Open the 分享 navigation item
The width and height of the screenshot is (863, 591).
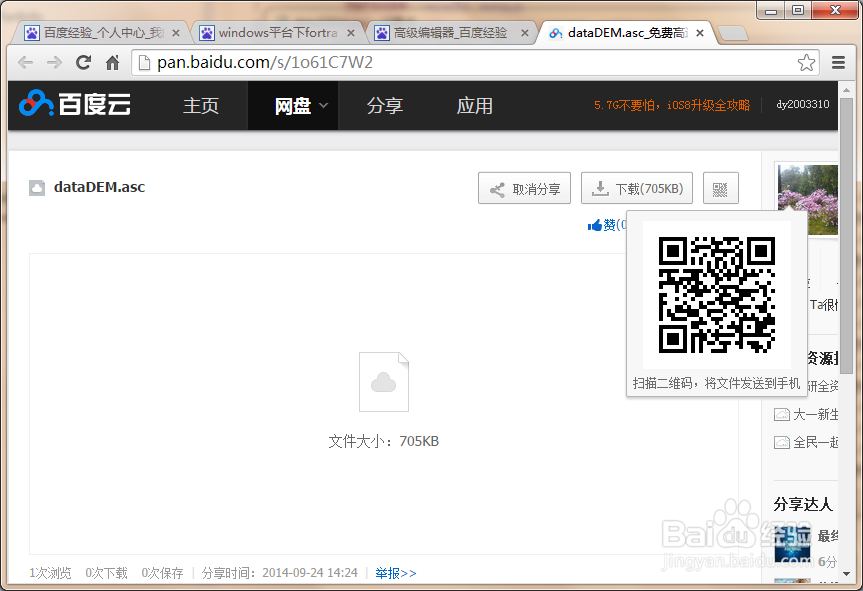(385, 106)
